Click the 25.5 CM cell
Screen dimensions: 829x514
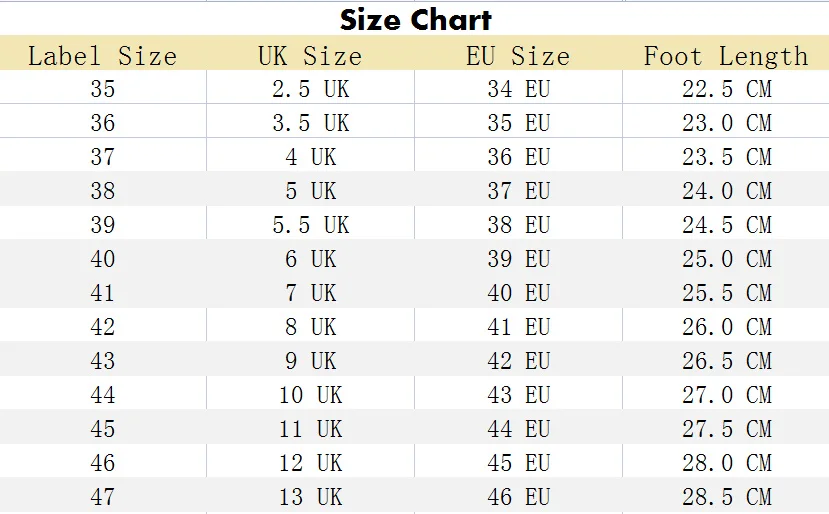[x=726, y=293]
